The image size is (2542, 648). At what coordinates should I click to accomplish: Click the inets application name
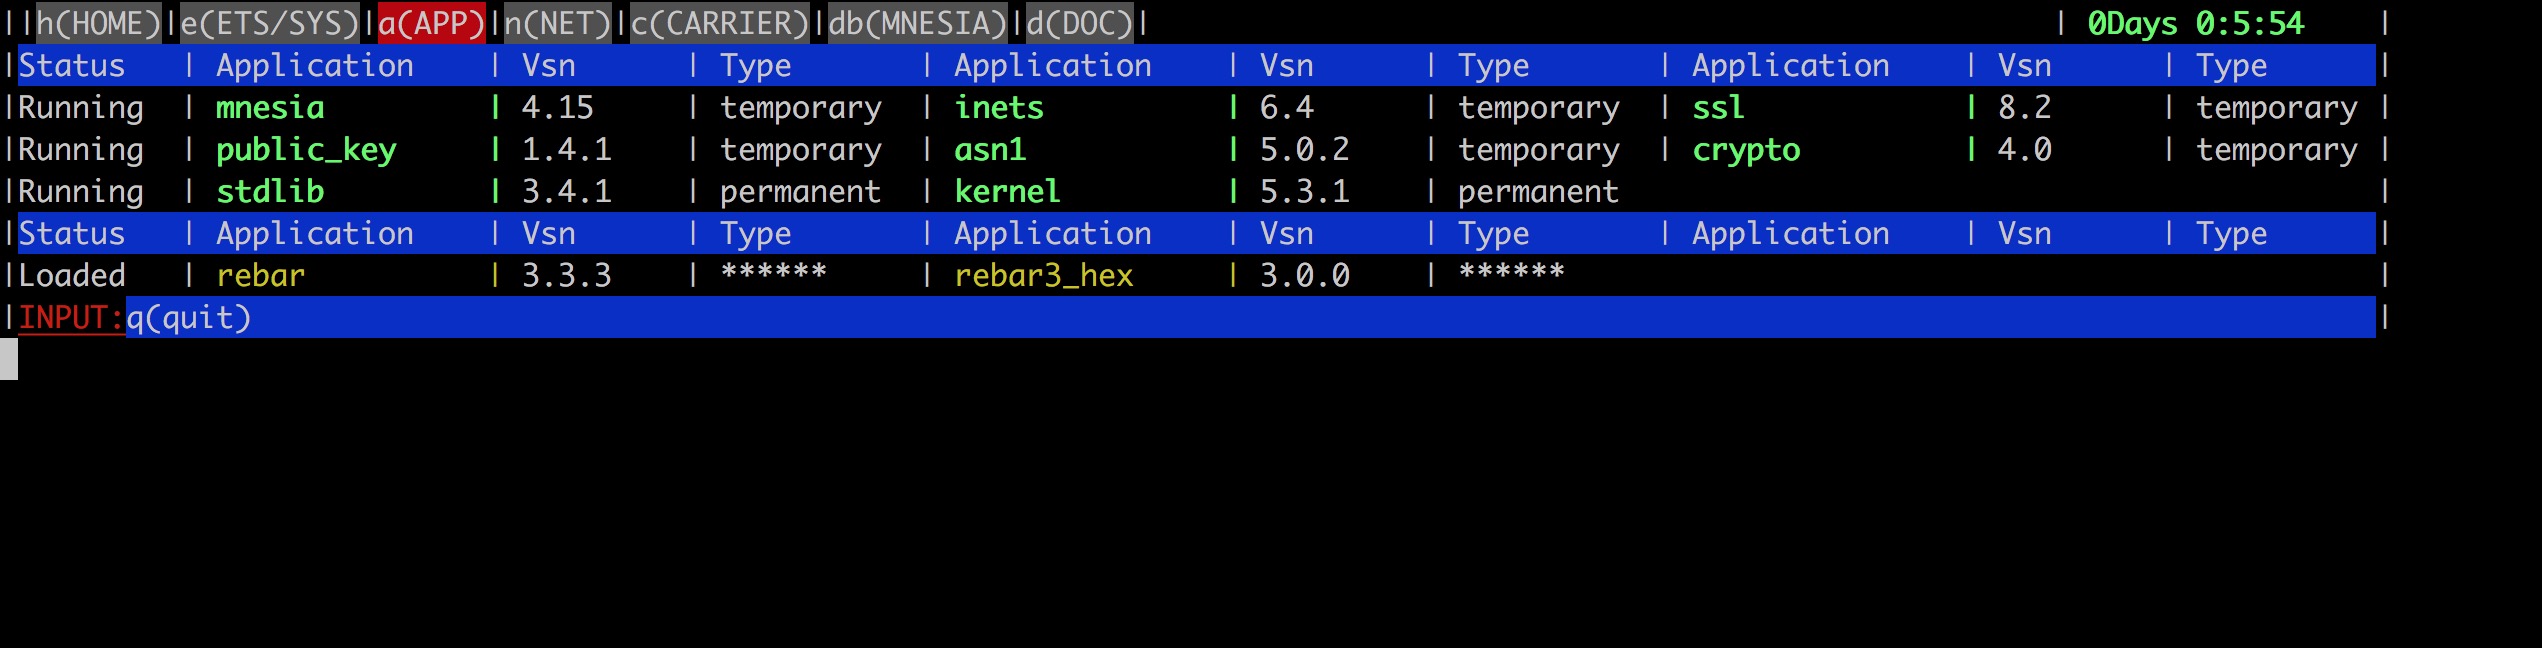point(998,107)
